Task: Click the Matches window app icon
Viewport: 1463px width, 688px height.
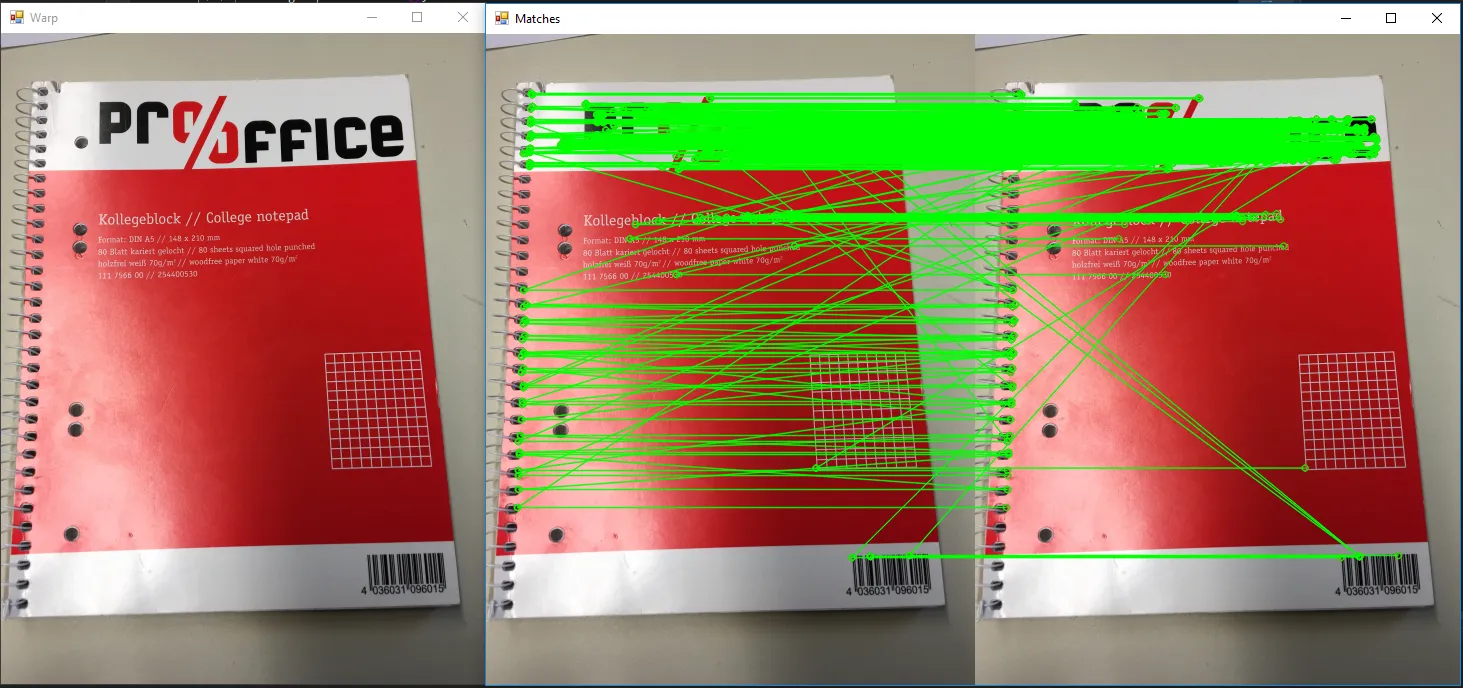Action: pyautogui.click(x=502, y=18)
